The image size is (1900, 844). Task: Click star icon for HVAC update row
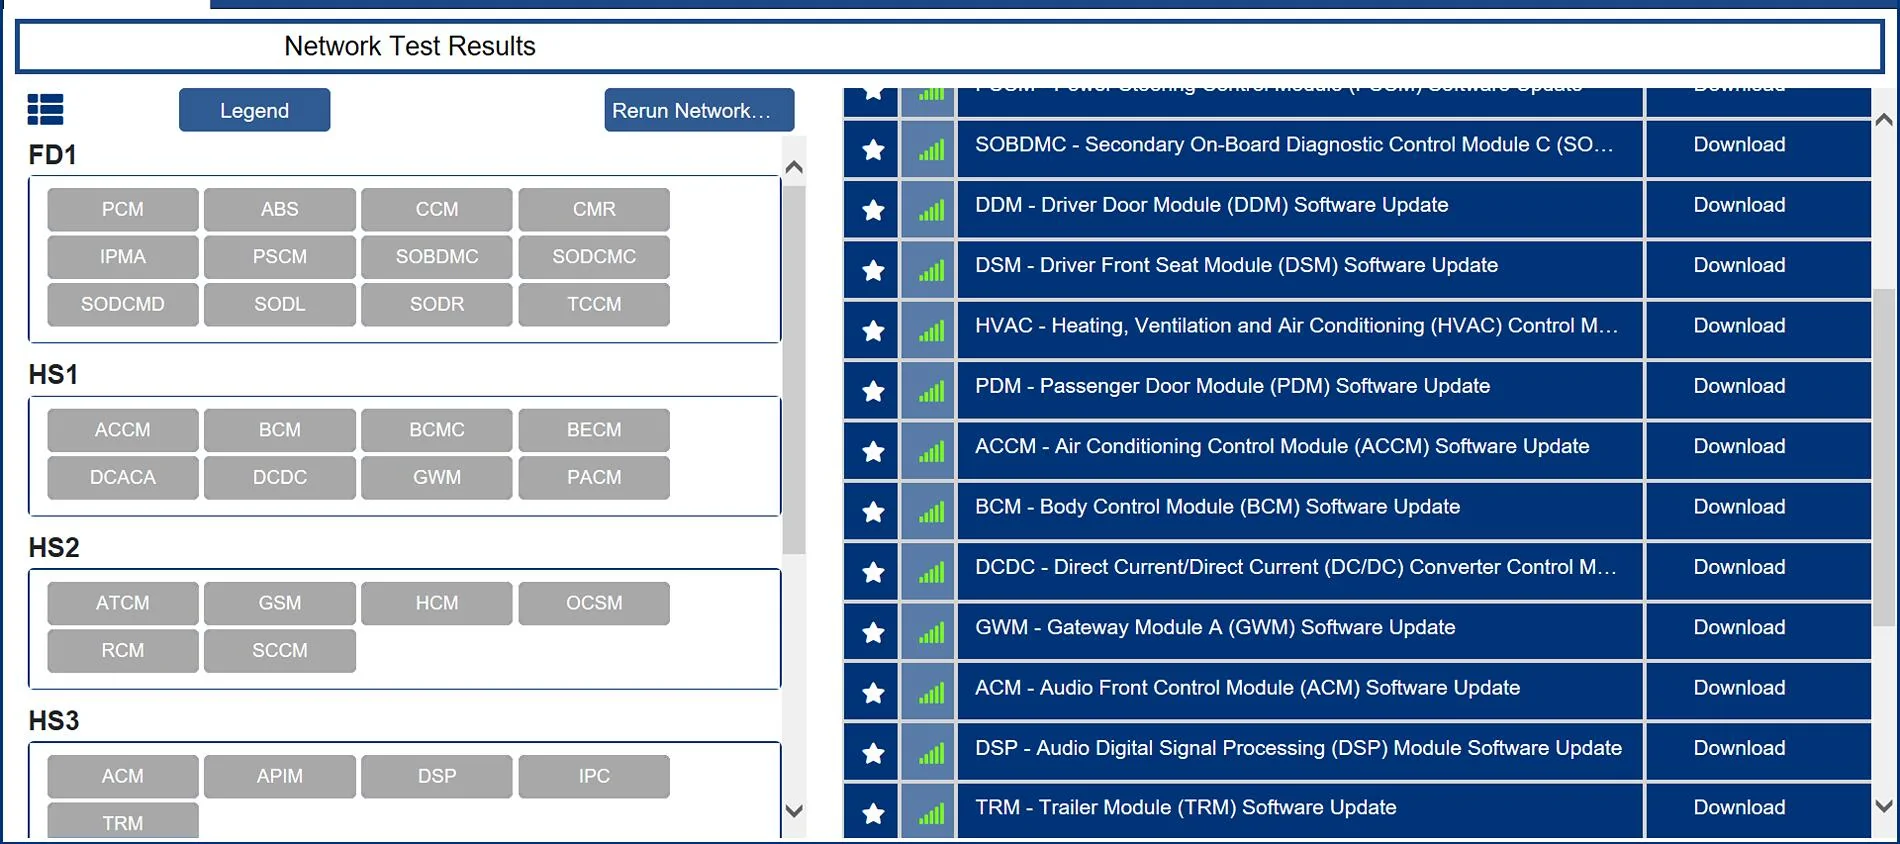pos(873,331)
